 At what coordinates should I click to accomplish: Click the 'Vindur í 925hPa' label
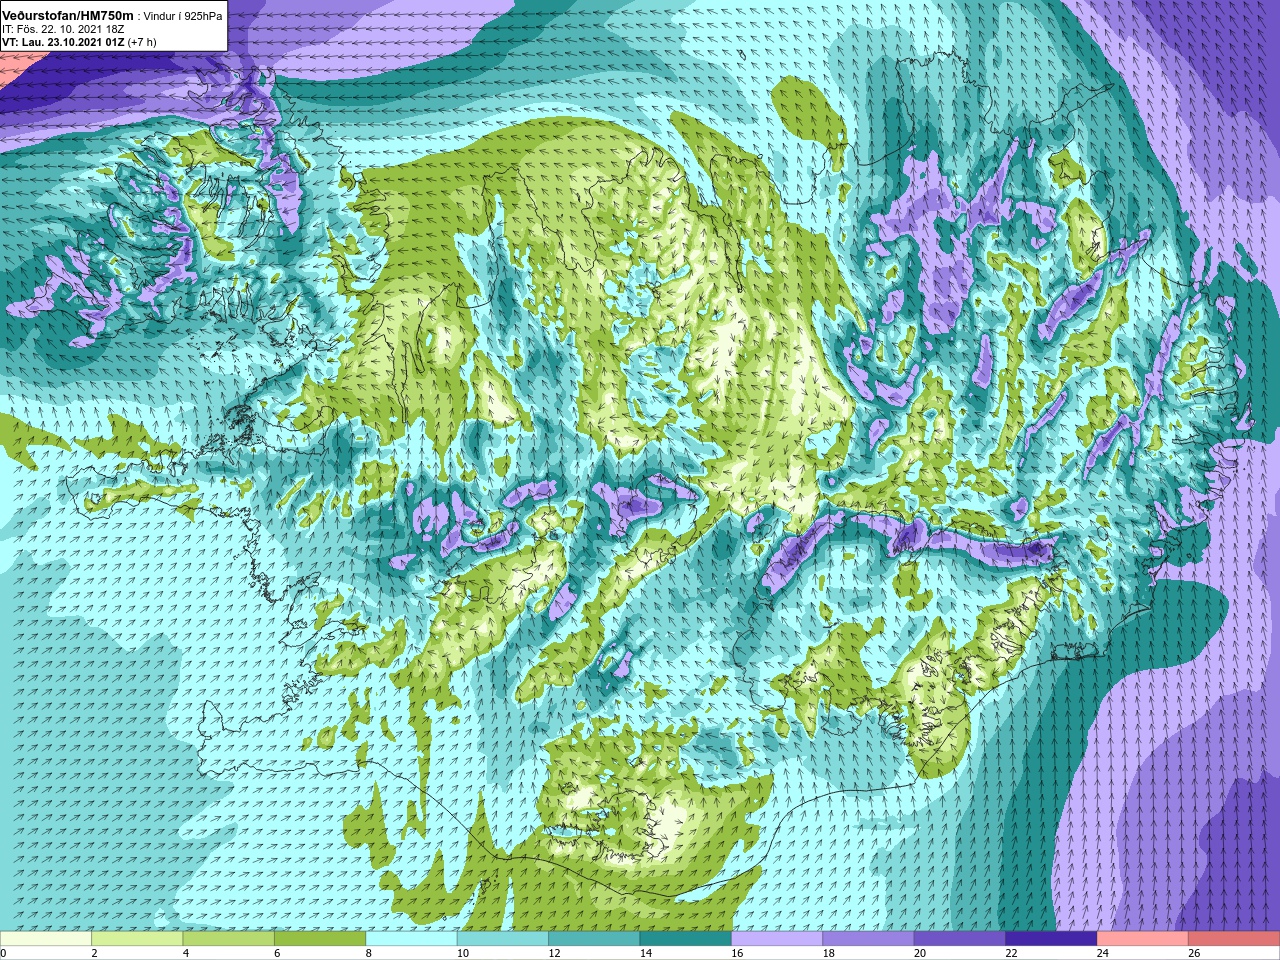(183, 15)
